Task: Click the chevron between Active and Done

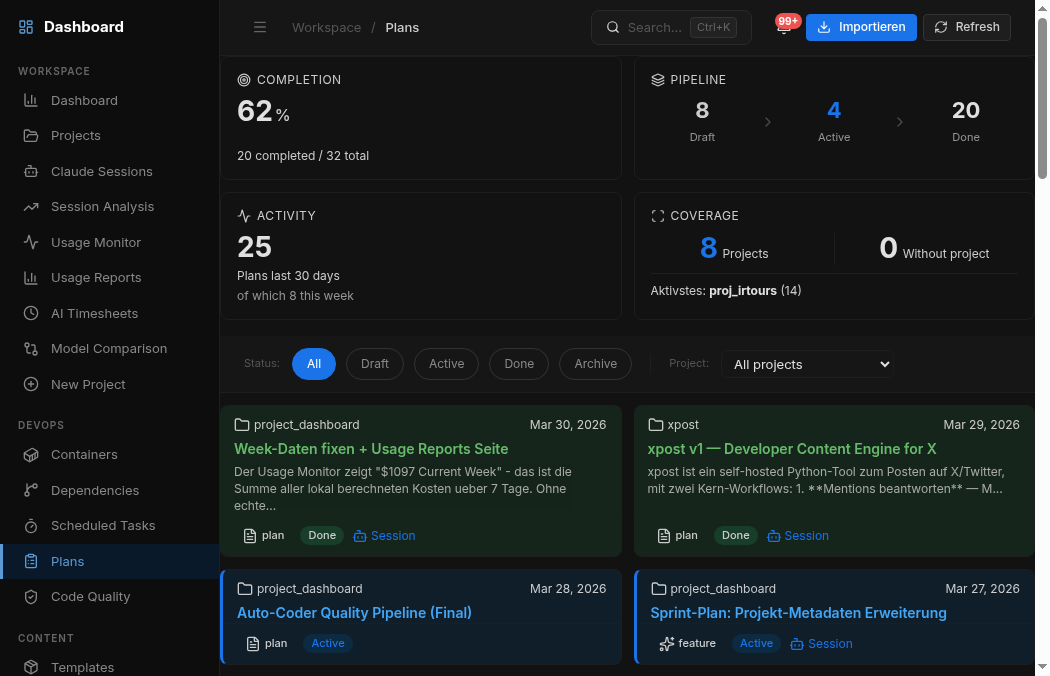Action: [900, 122]
